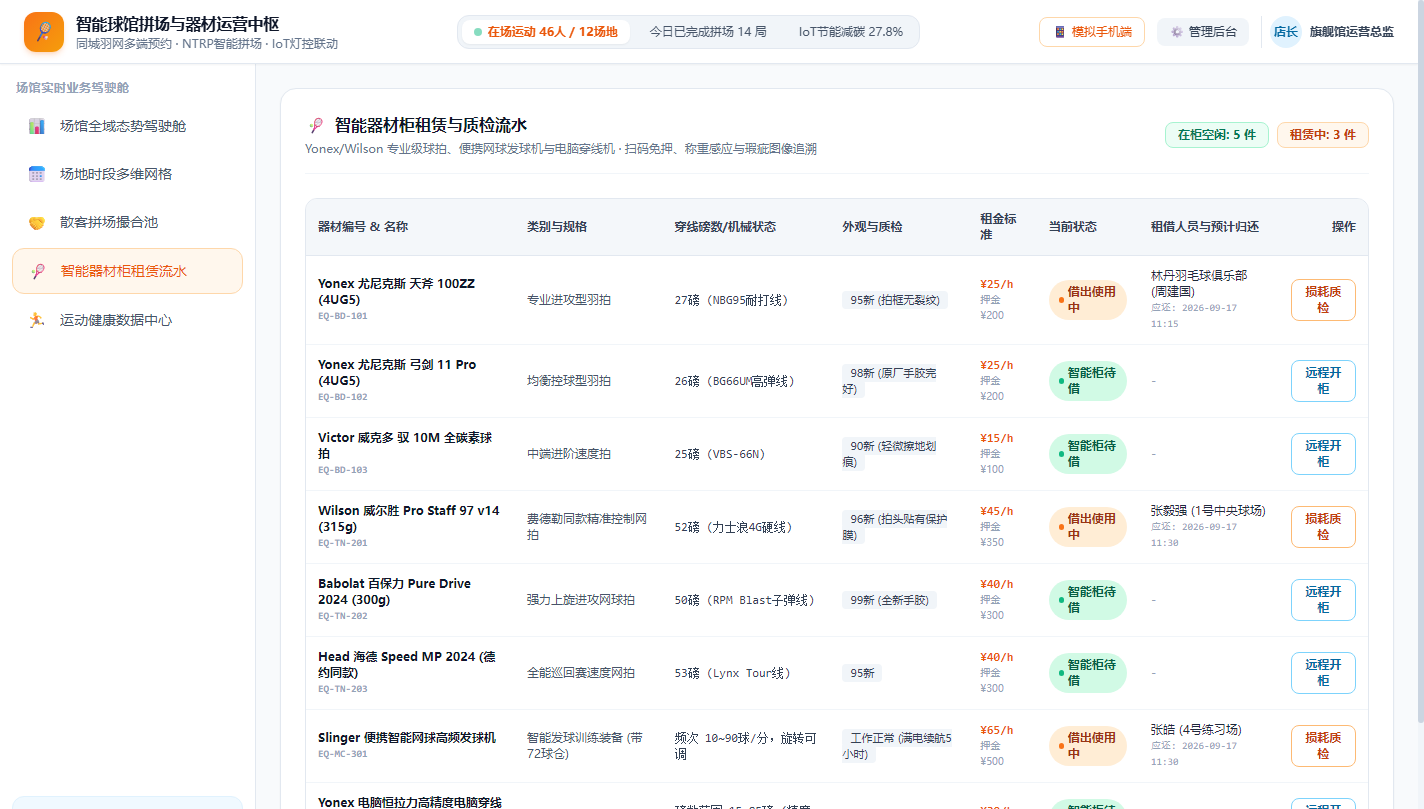Screen dimensions: 1424x809
Task: Click the 工作正常 (满电续航5小时) tag
Action: 898,746
